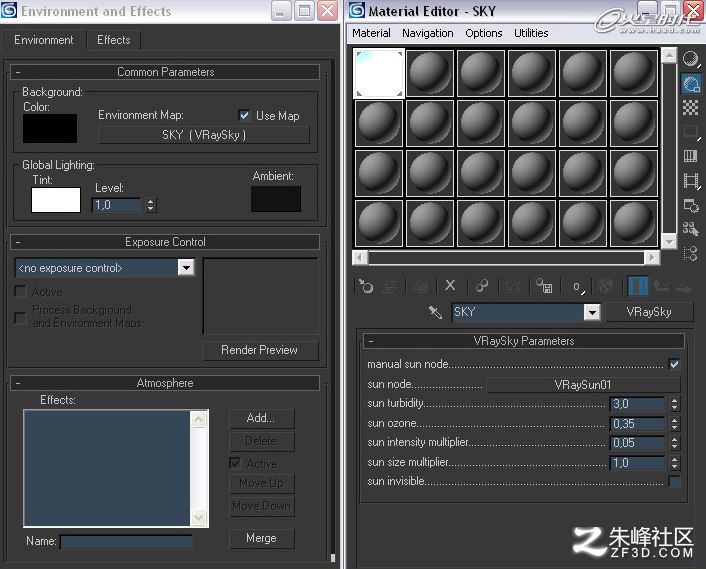Click the Ambient color swatch

[276, 199]
